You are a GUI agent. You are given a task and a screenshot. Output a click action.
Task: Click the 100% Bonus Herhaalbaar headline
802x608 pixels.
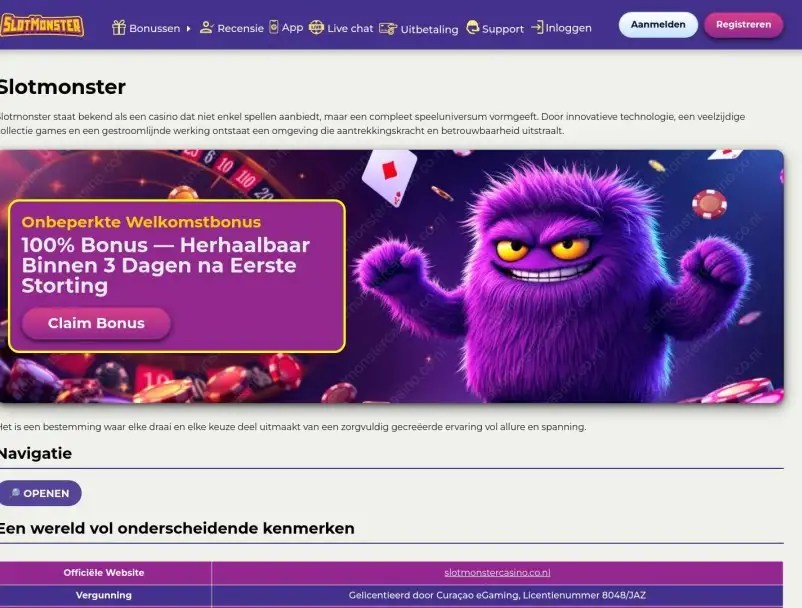click(x=166, y=265)
